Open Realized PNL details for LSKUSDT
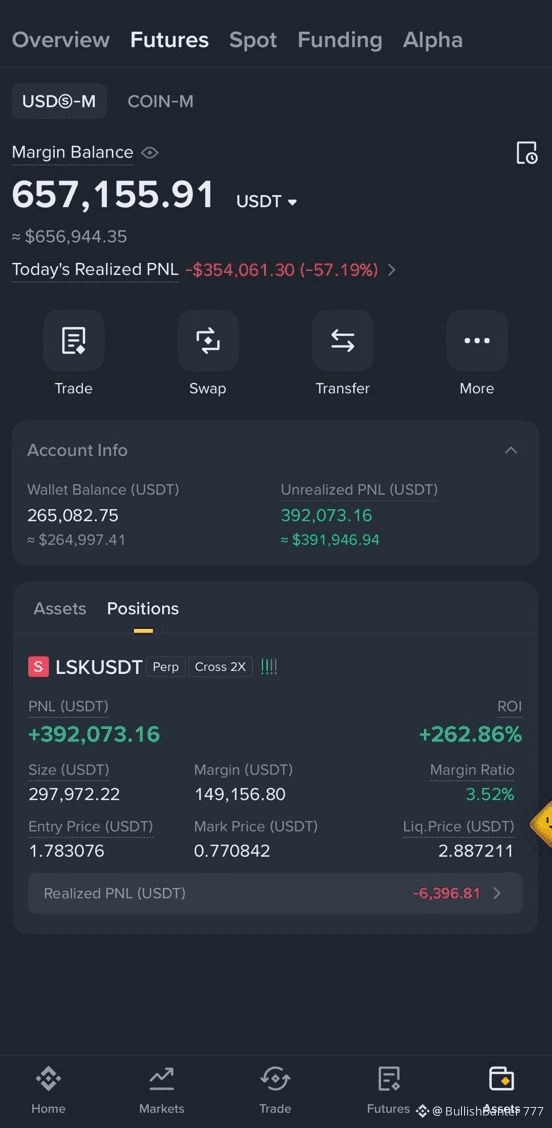This screenshot has width=552, height=1128. point(275,893)
